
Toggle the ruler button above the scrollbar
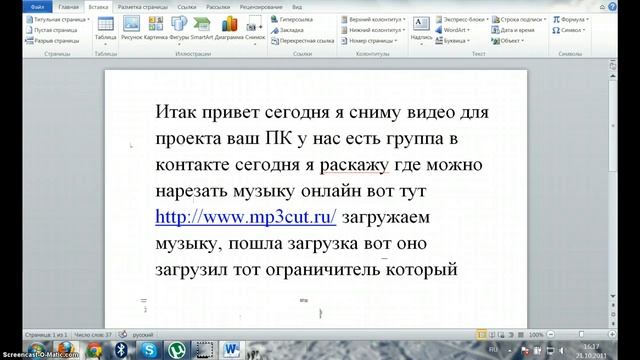pos(613,65)
